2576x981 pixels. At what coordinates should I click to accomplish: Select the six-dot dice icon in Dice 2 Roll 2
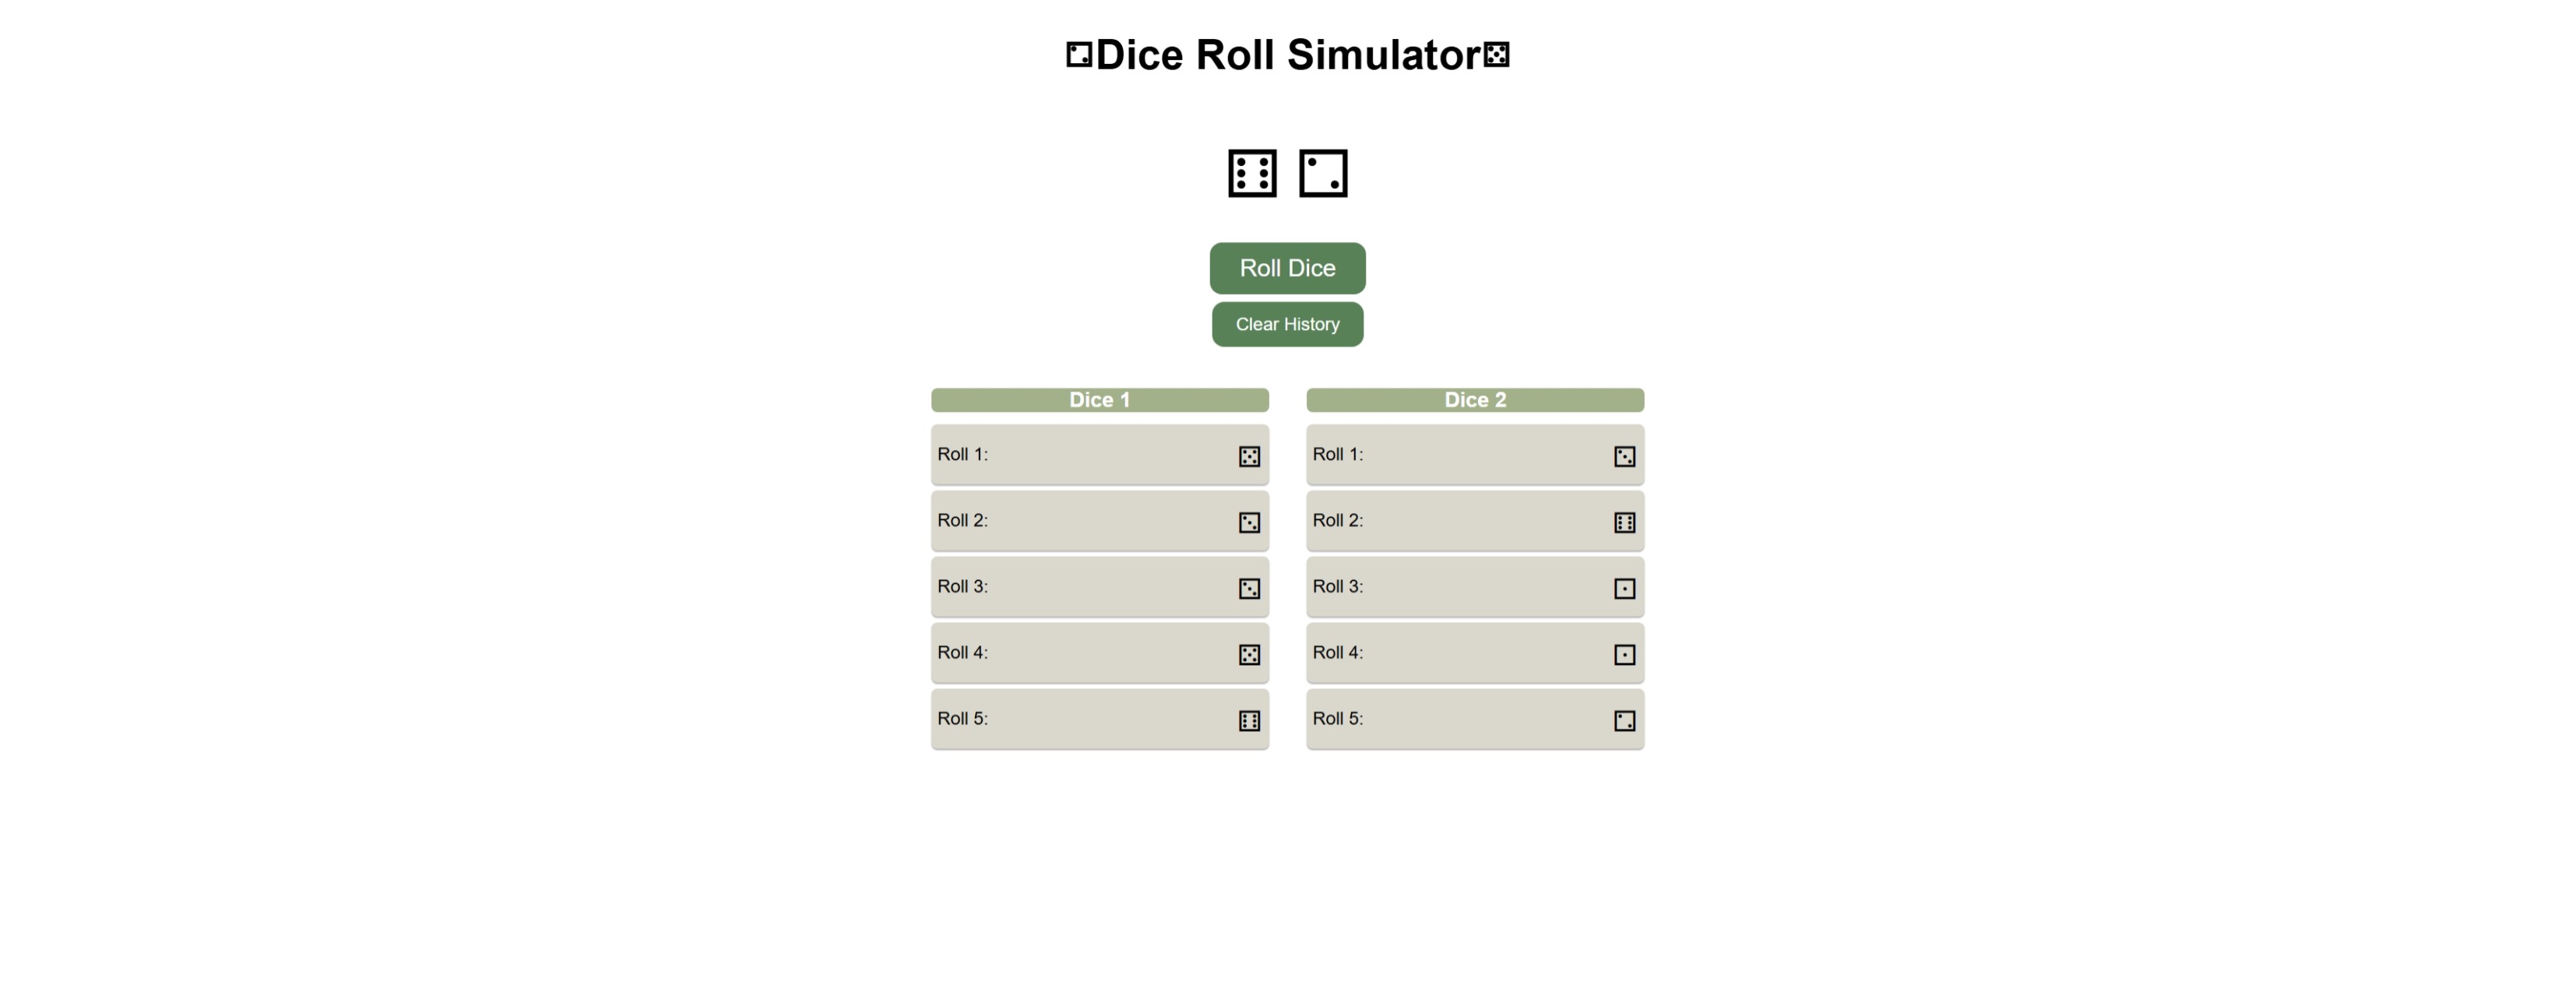click(1624, 521)
